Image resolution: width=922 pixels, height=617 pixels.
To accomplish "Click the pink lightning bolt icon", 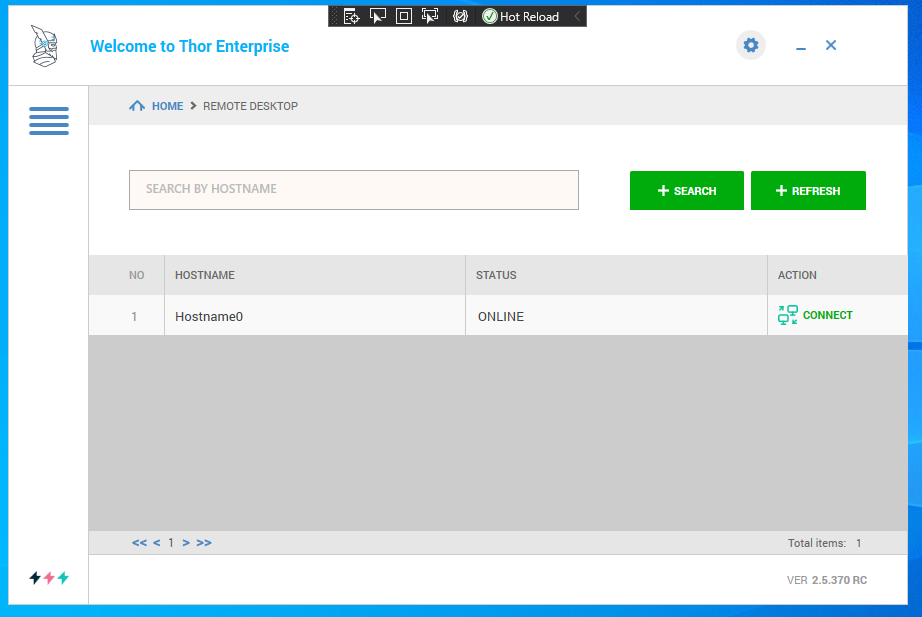I will point(48,578).
